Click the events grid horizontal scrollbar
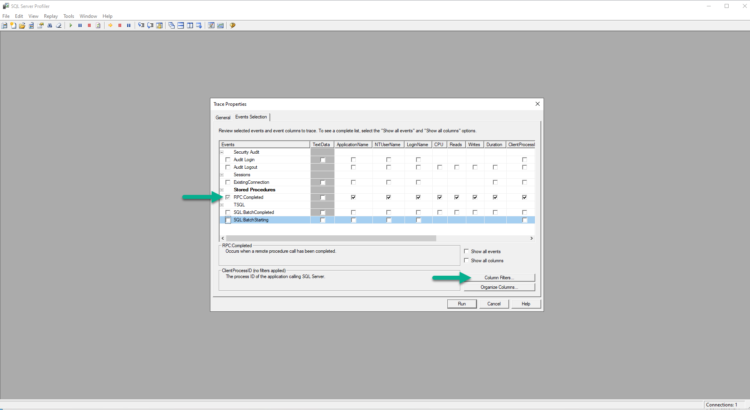750x410 pixels. coord(330,238)
